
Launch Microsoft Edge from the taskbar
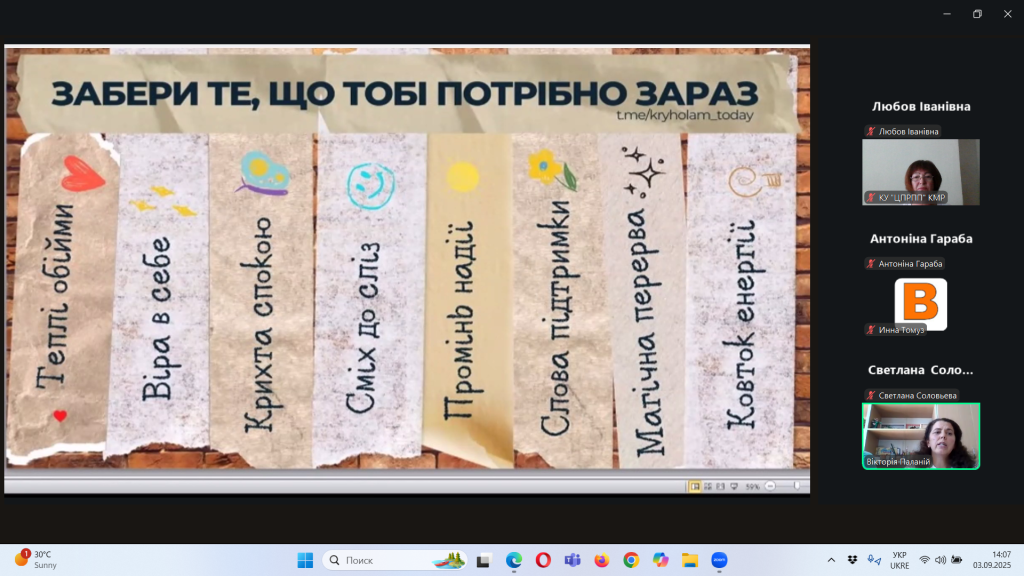514,560
